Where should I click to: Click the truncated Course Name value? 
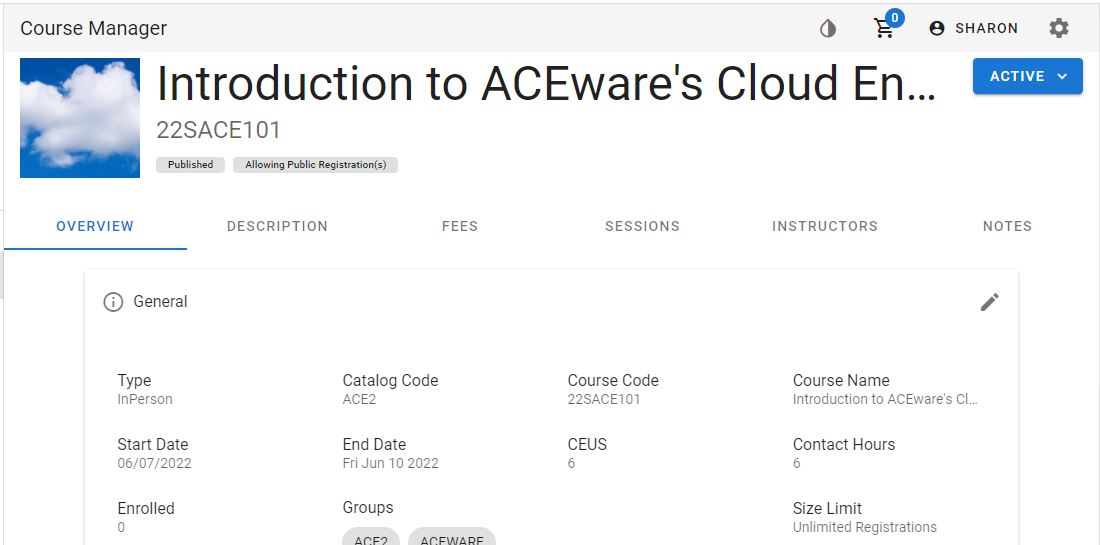coord(885,399)
